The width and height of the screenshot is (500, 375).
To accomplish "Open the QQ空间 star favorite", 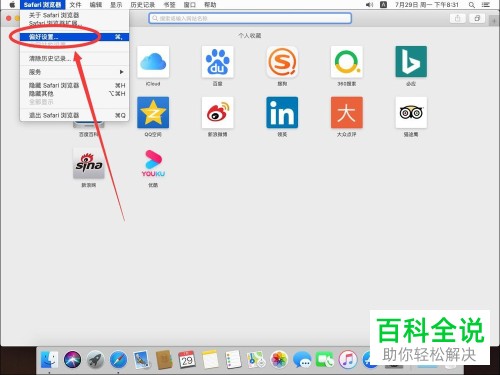I will [x=153, y=113].
